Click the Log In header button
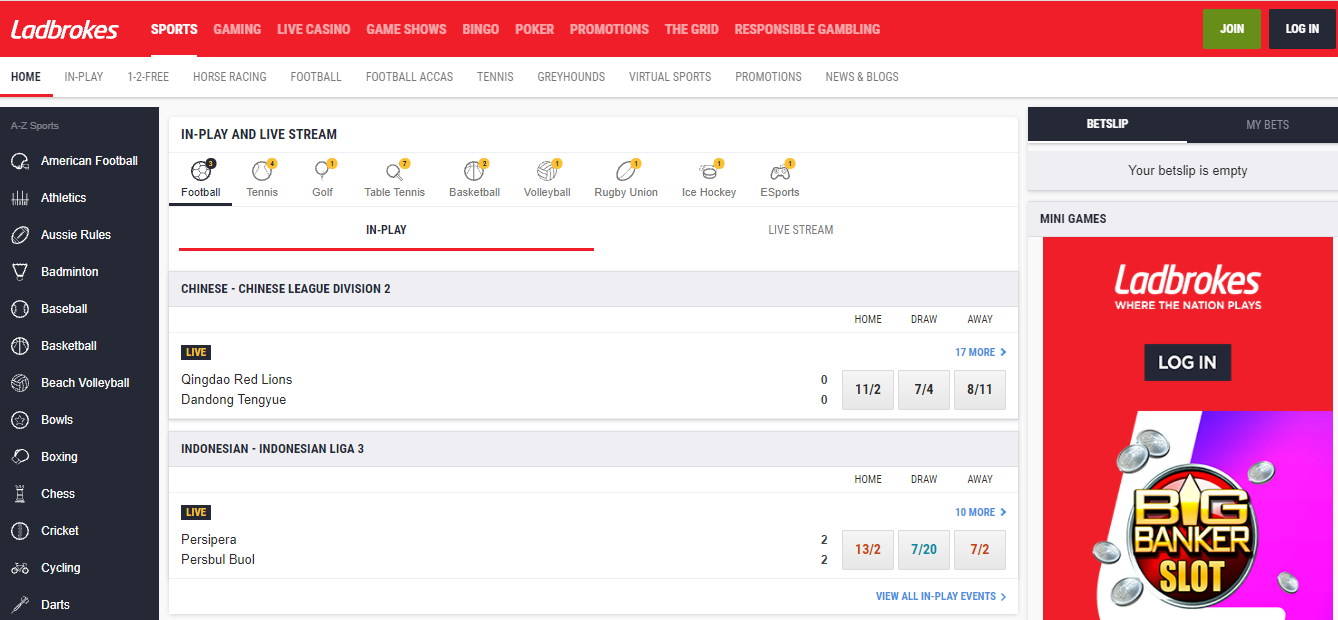1338x620 pixels. coord(1302,29)
